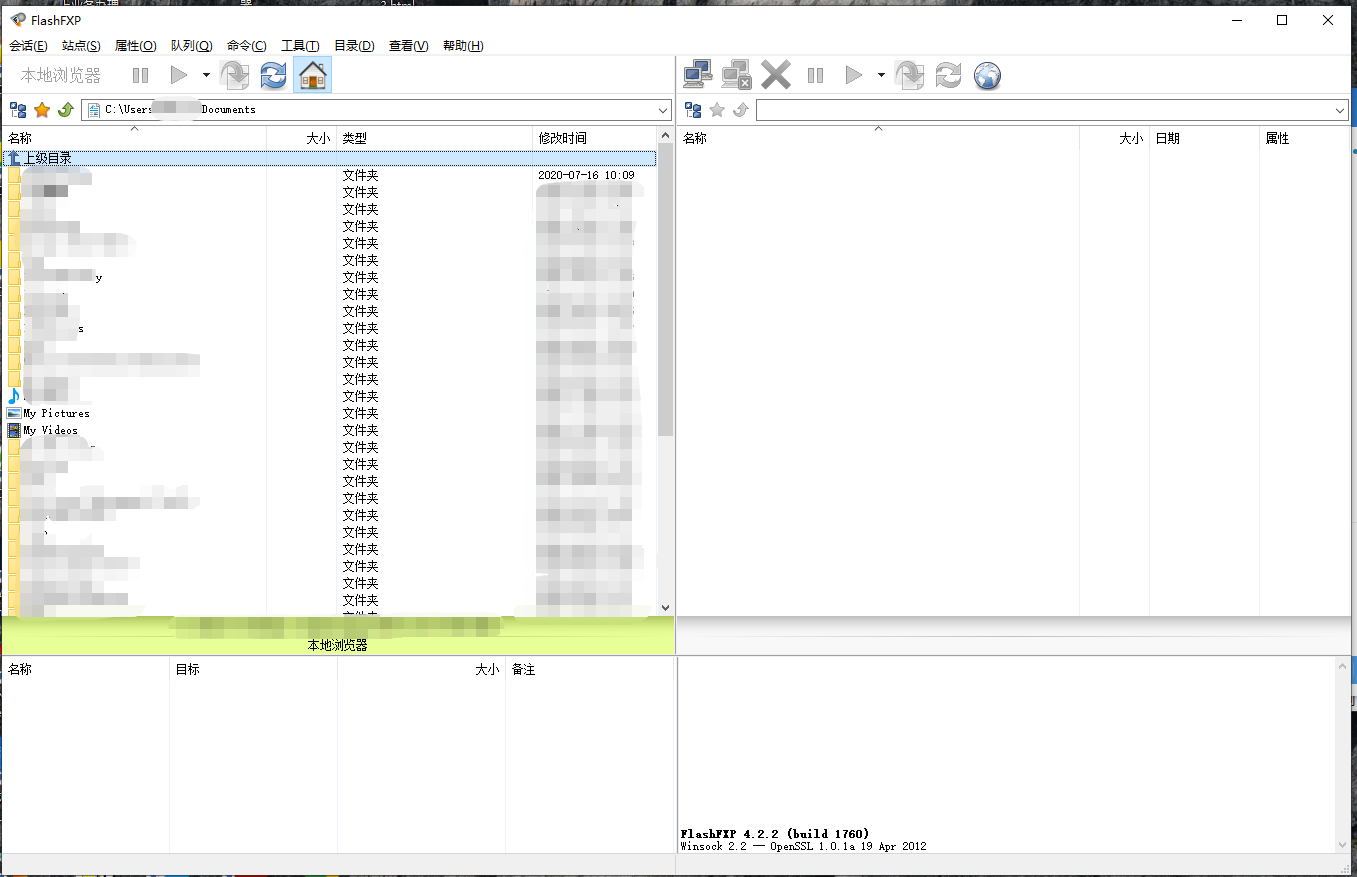Click the remote pane 名称 column header
This screenshot has height=877, width=1357.
point(879,138)
